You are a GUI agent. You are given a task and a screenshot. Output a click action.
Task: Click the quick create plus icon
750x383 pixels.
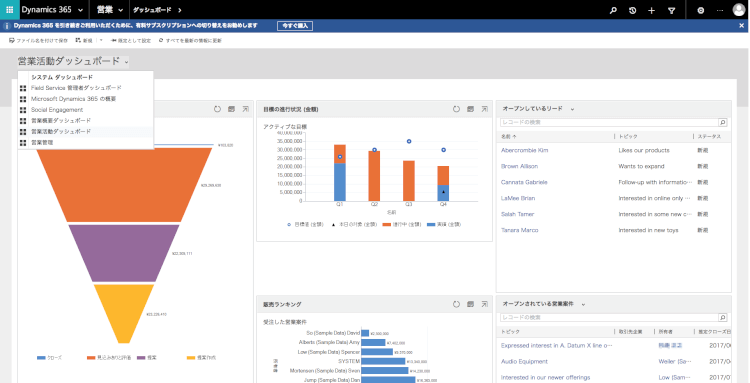point(651,10)
